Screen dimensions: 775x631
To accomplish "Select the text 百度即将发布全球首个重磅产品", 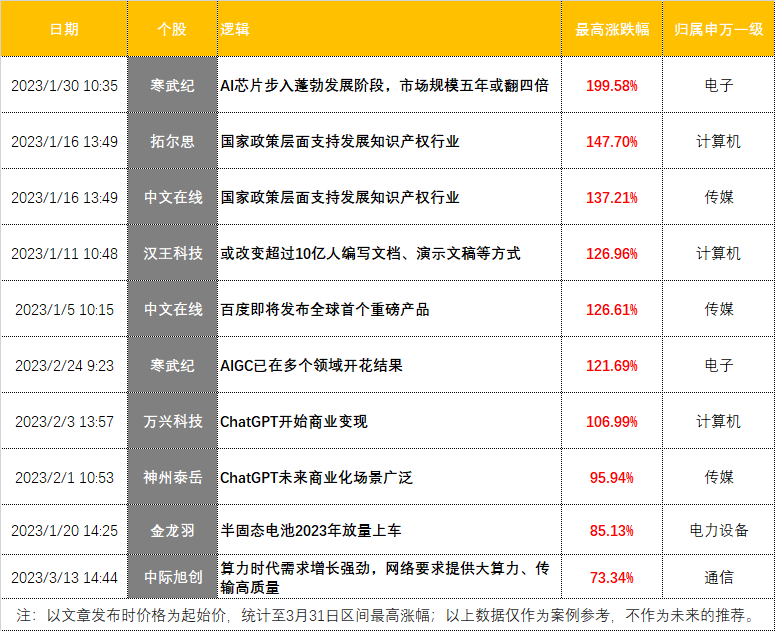I will (x=325, y=310).
